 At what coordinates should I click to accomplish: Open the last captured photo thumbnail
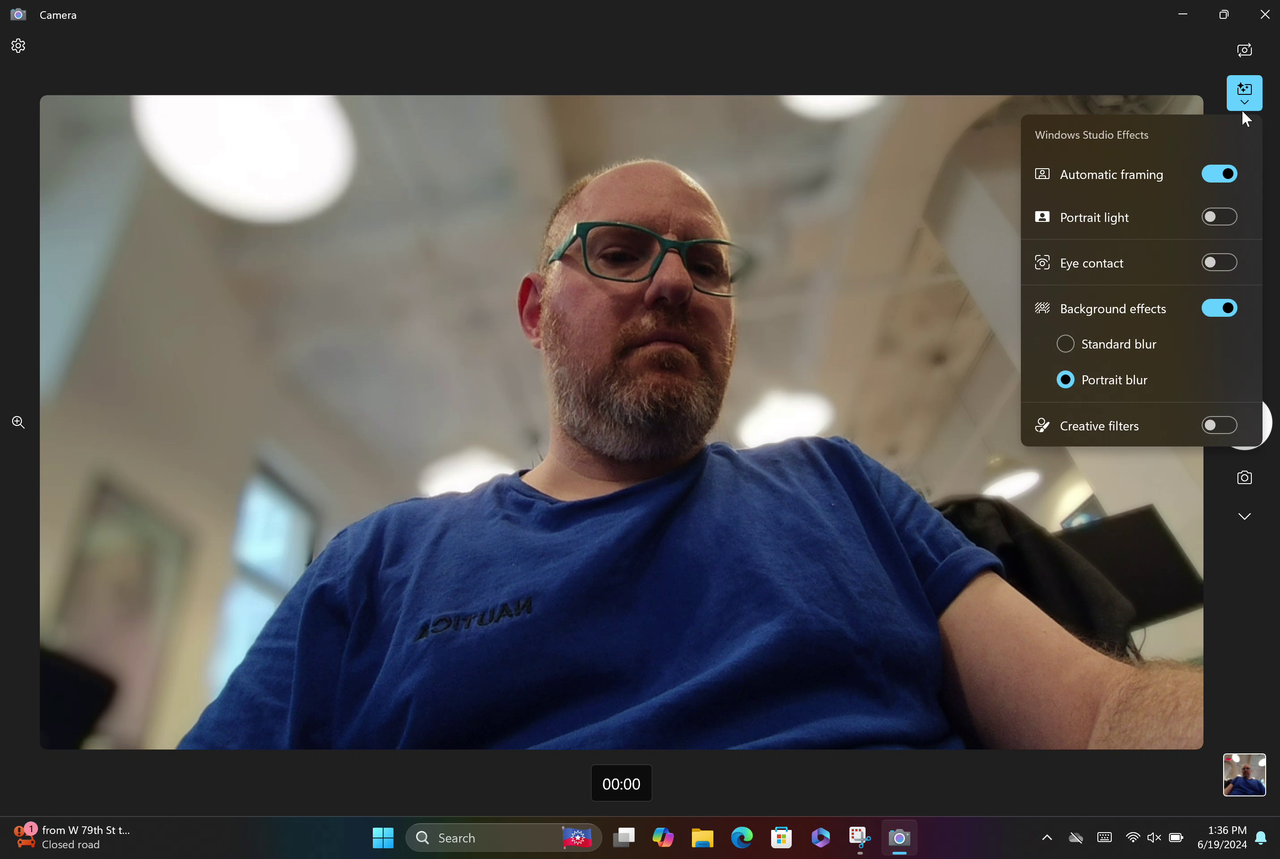click(1244, 775)
